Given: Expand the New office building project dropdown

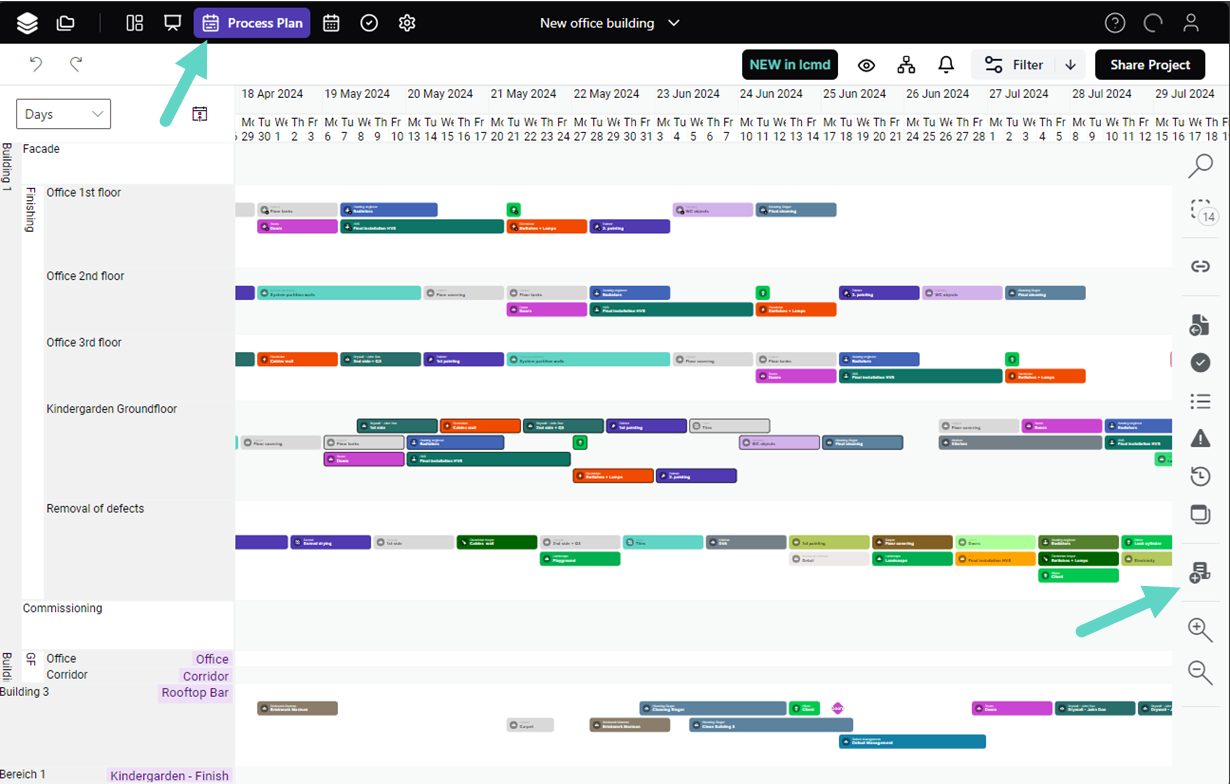Looking at the screenshot, I should [x=673, y=23].
